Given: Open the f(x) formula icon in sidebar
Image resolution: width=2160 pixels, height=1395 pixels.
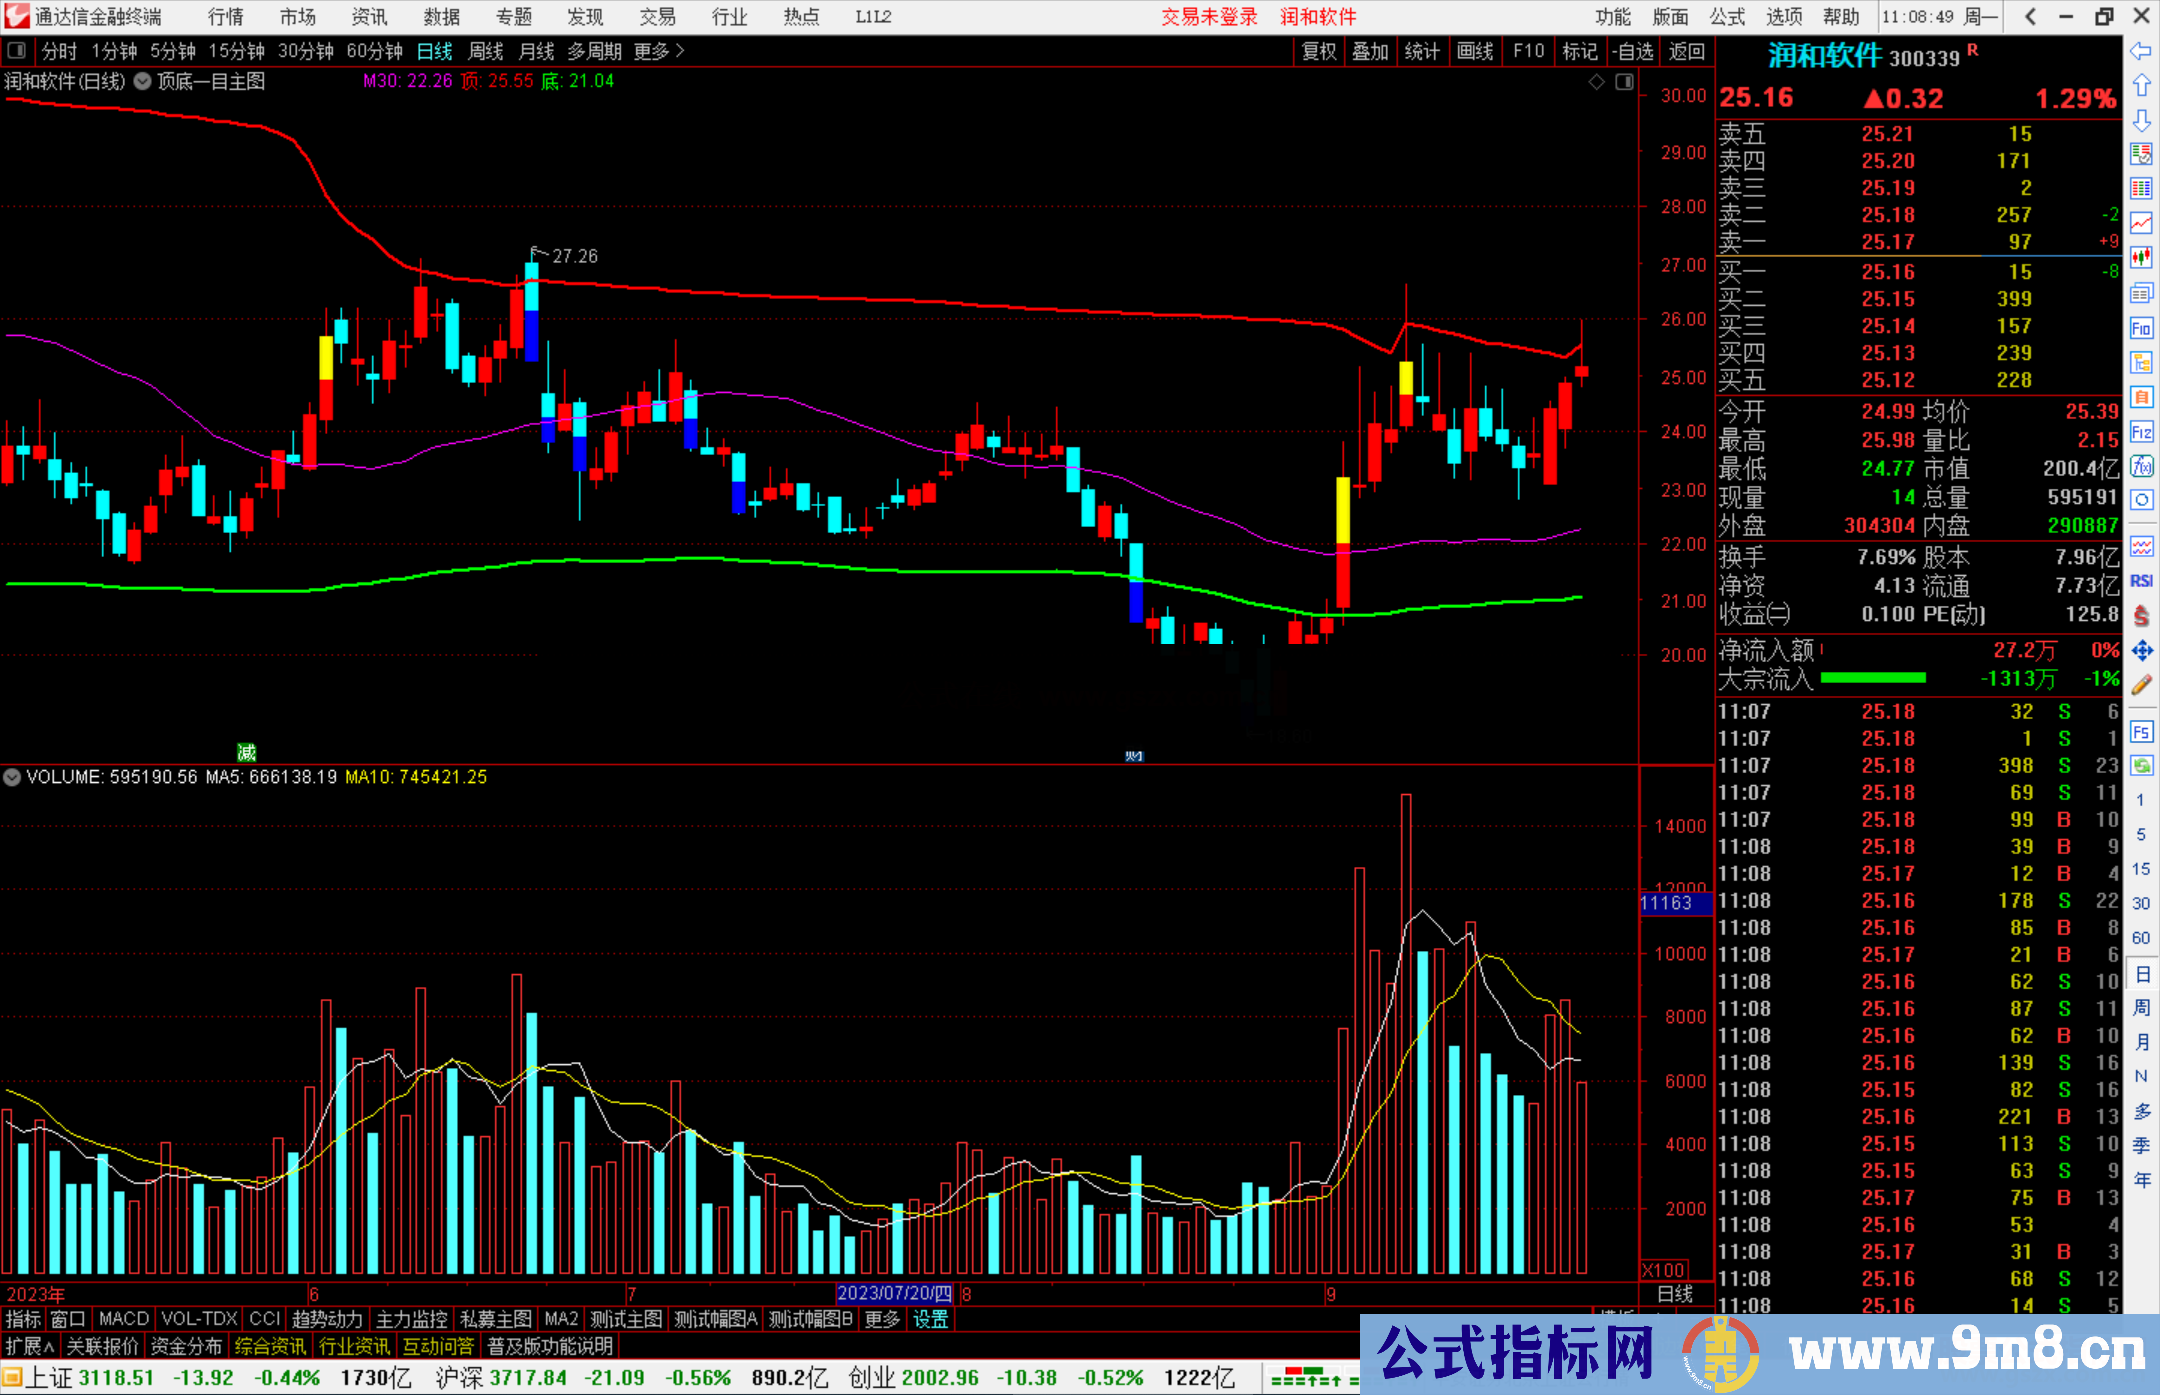Looking at the screenshot, I should (2141, 466).
